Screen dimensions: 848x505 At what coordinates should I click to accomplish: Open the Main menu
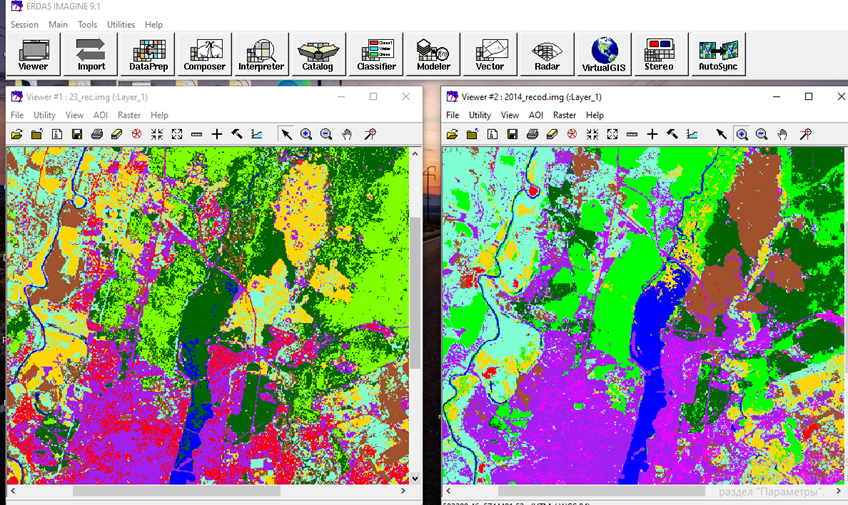click(58, 24)
